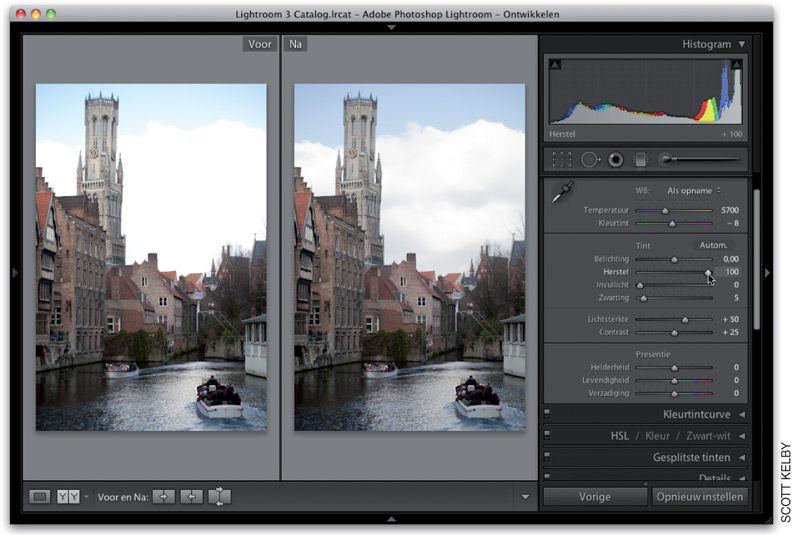Adjust the Contrast slider

pos(673,333)
